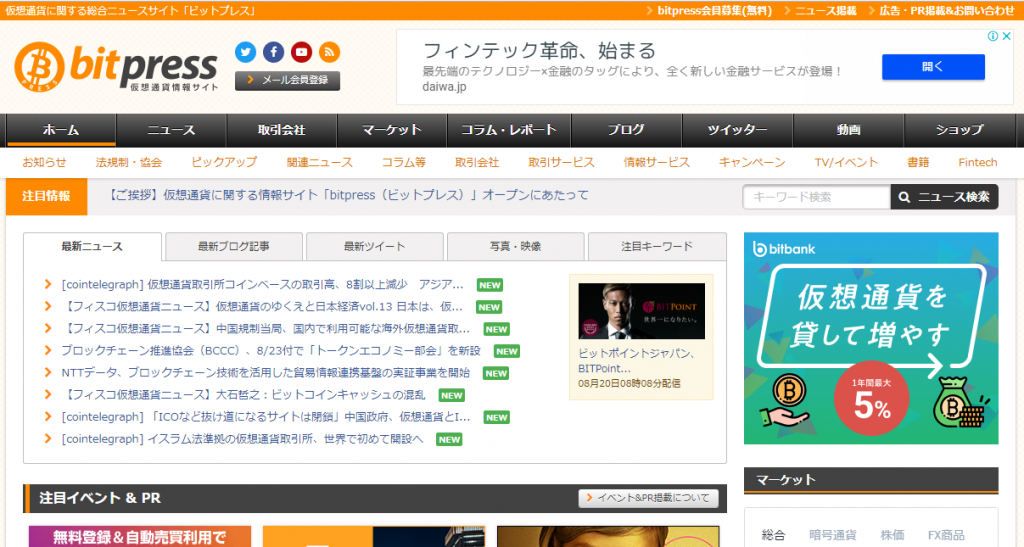Open お知らせ submenu link
Screen dimensions: 1024x547
[x=44, y=163]
